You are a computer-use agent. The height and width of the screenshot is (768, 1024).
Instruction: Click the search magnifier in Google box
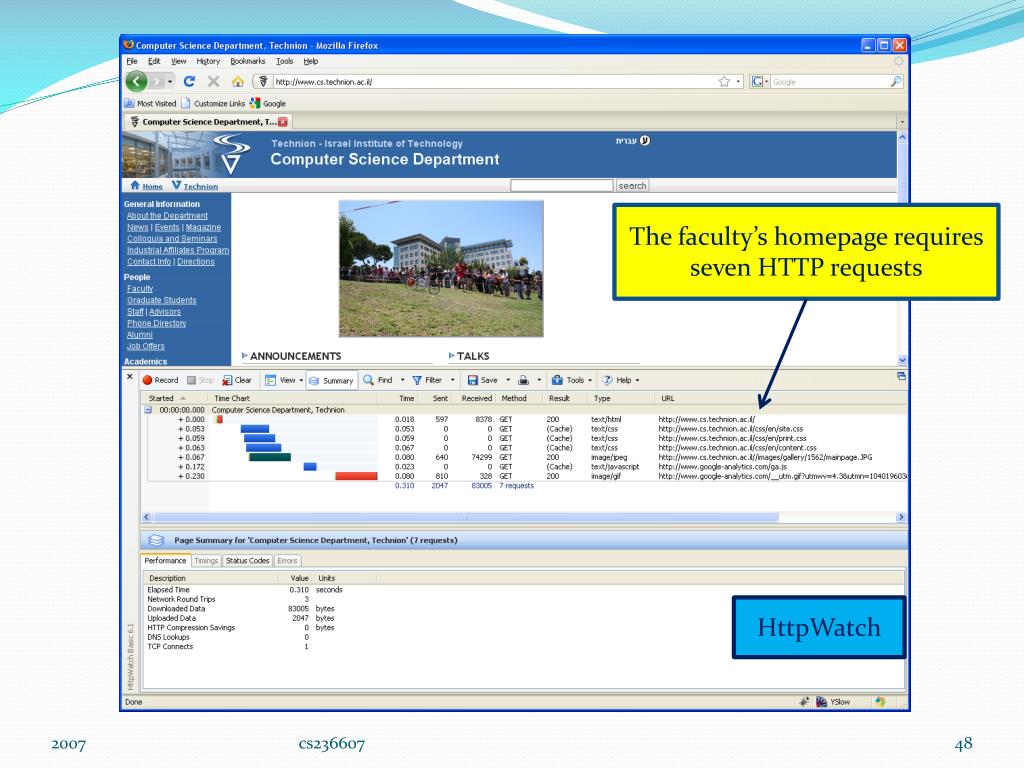click(896, 82)
